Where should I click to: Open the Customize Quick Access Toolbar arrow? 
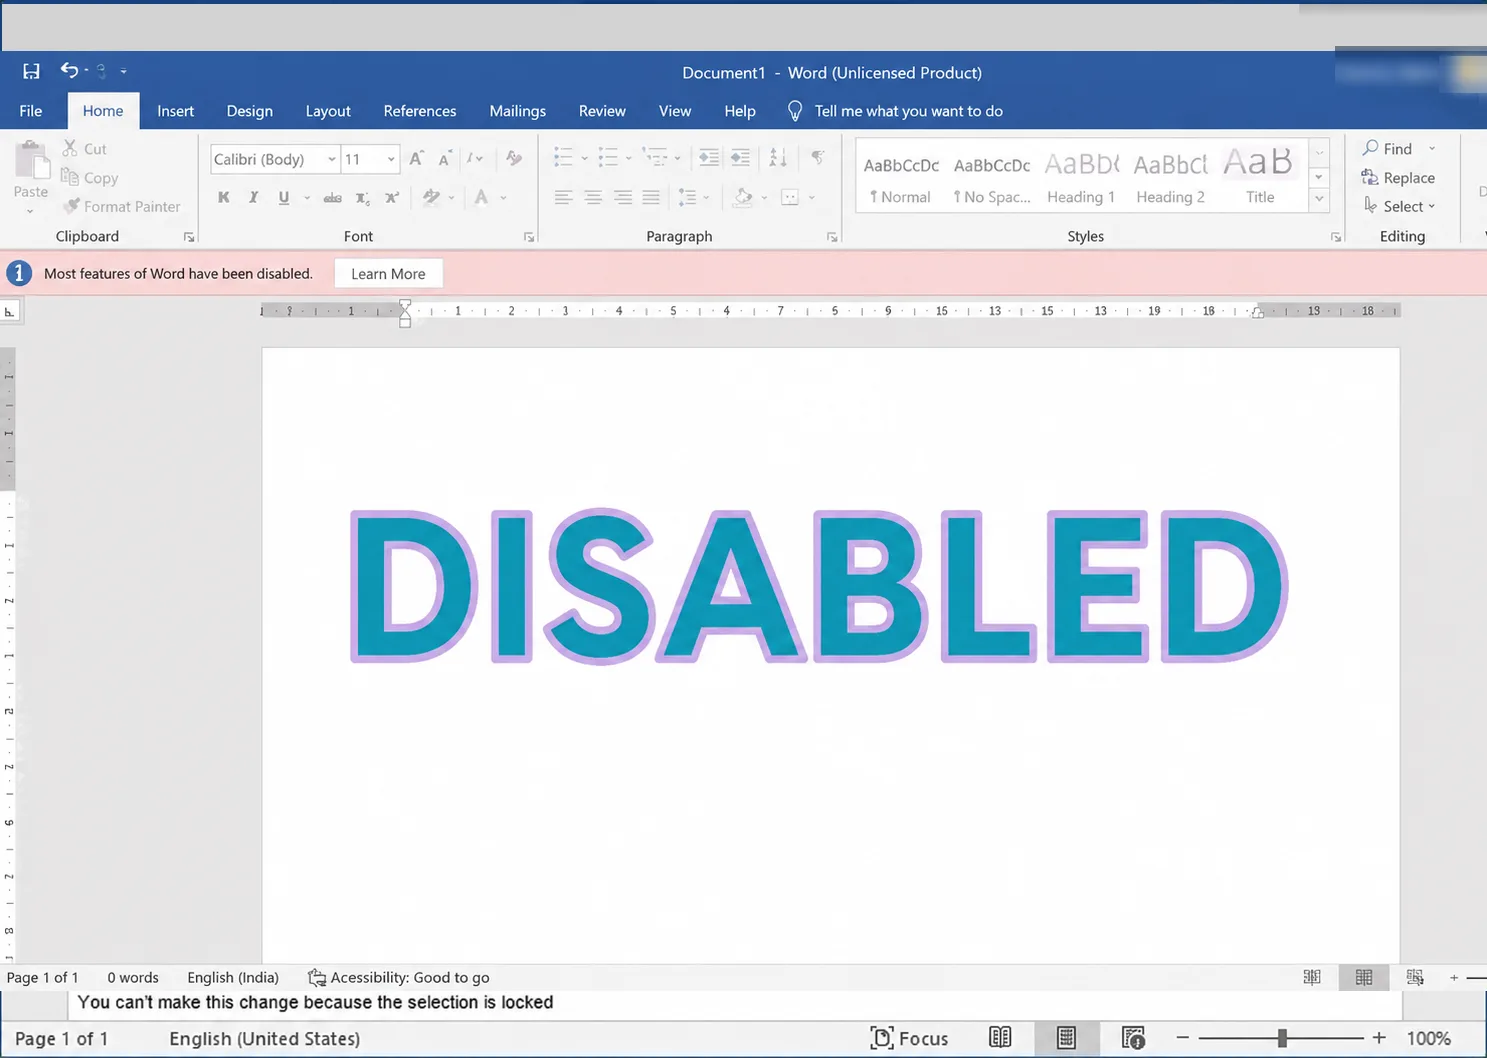tap(123, 71)
